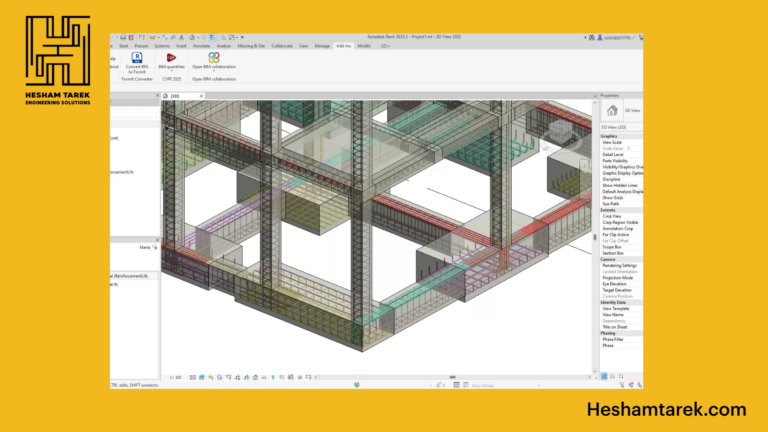Select the Show Hidden Lines property row
Image resolution: width=768 pixels, height=432 pixels.
point(622,186)
